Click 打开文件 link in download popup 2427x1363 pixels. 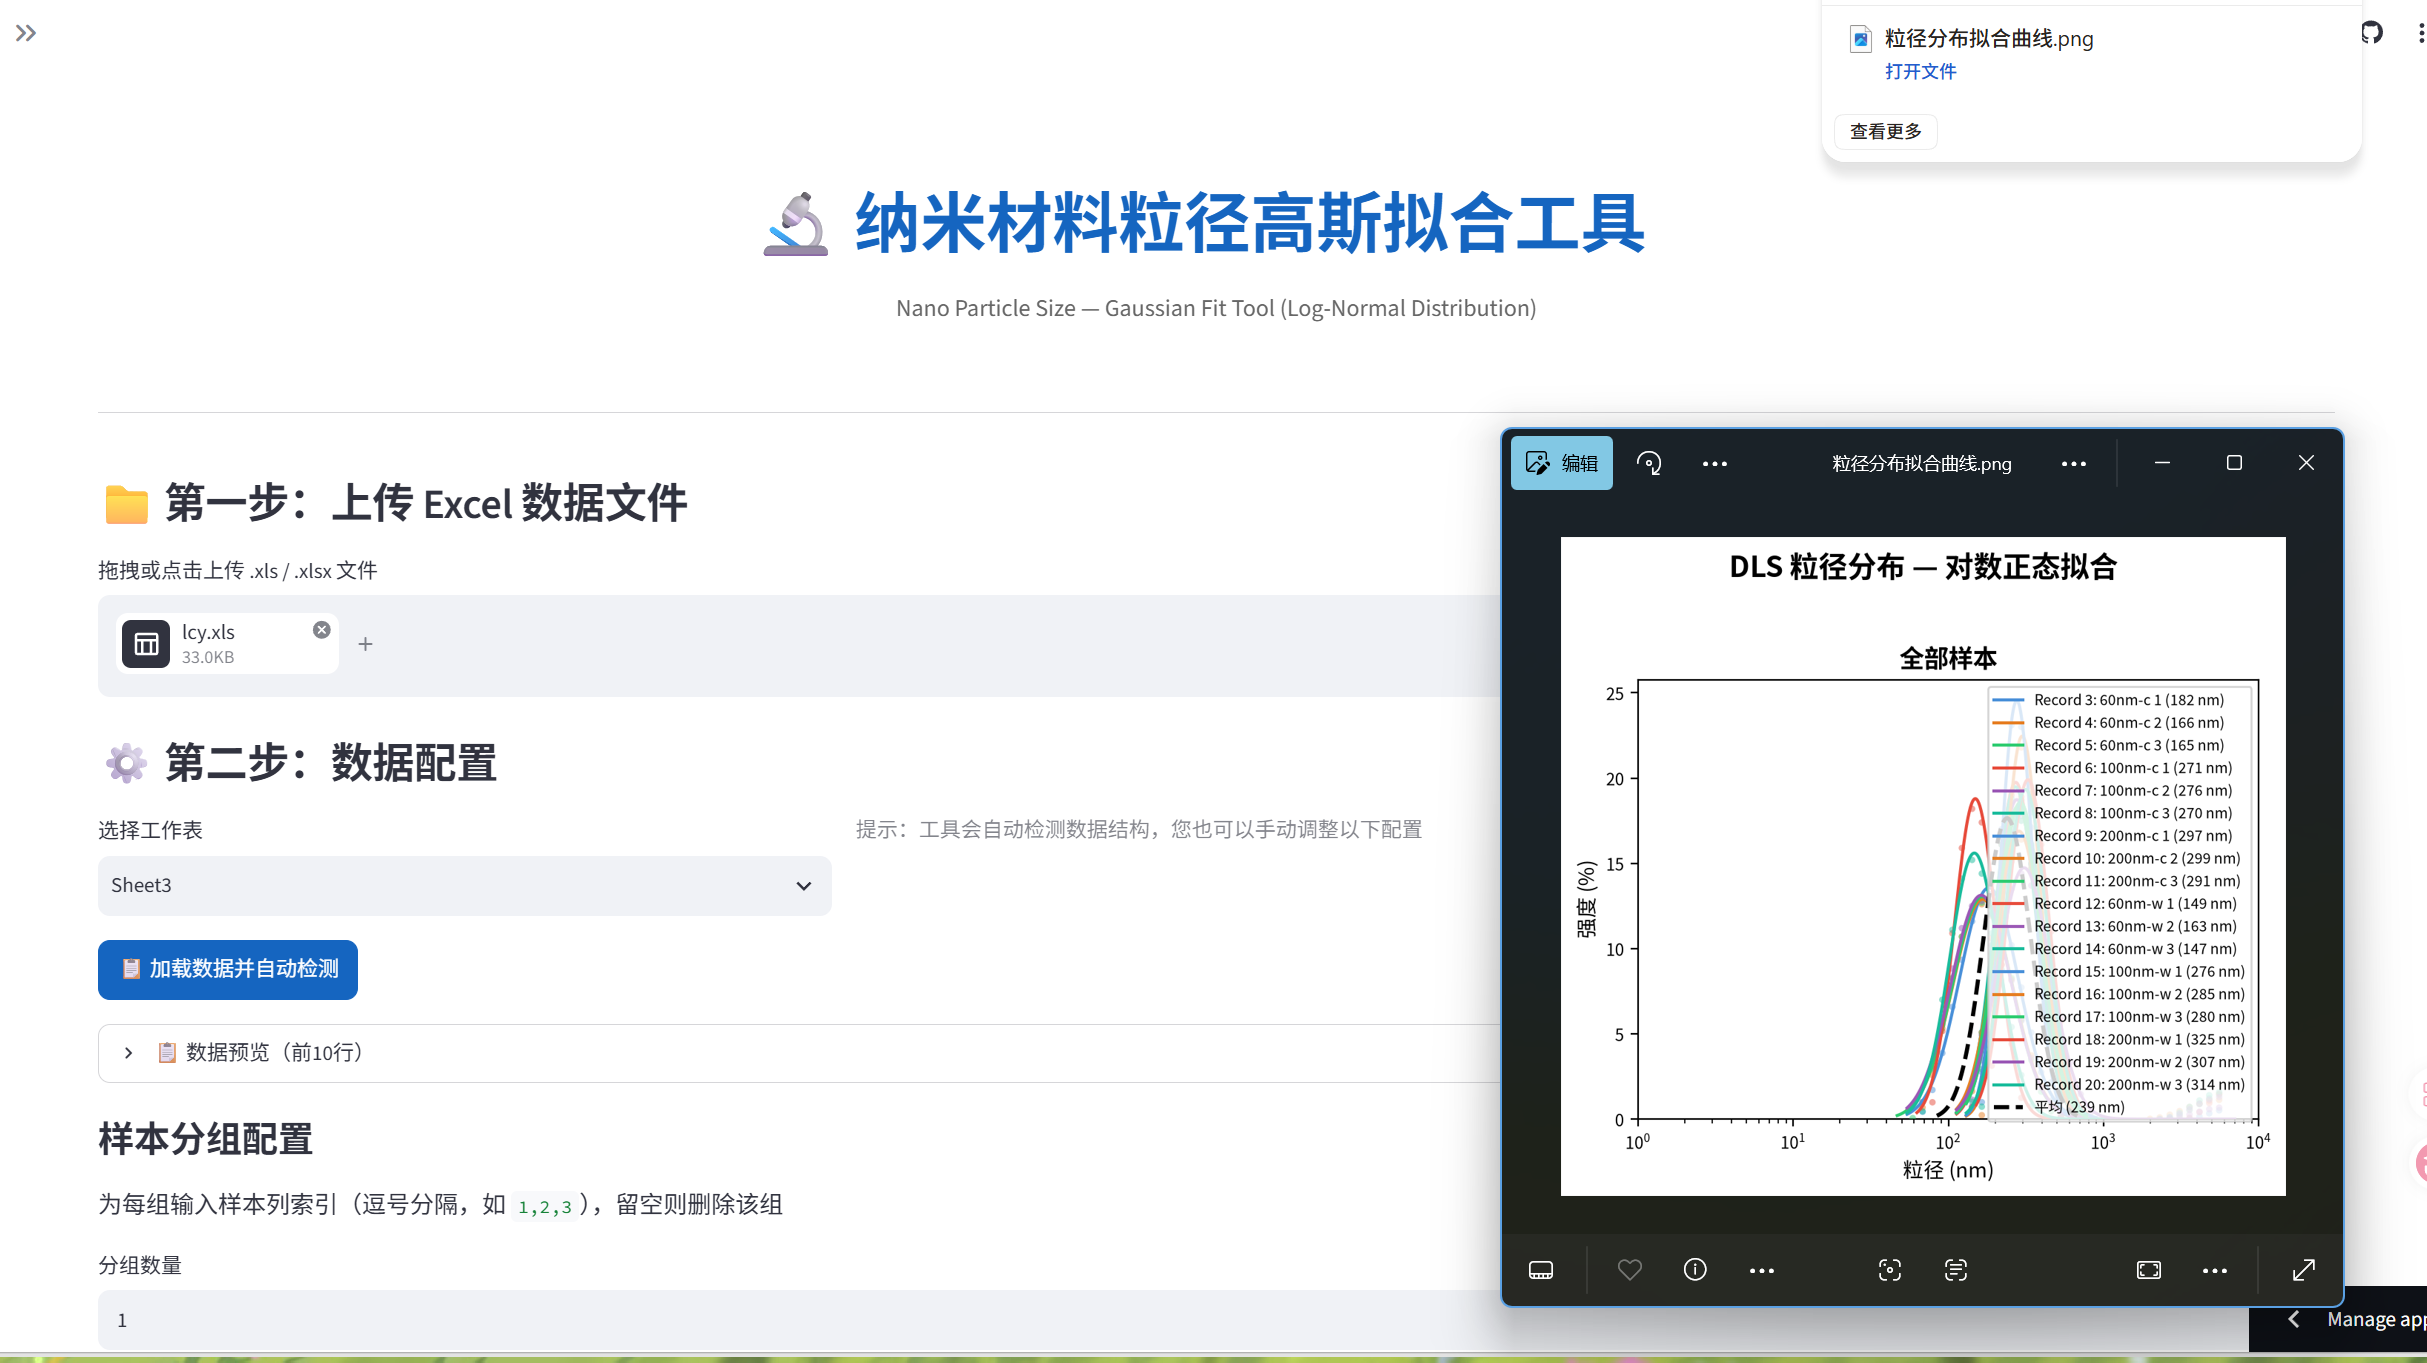point(1920,71)
